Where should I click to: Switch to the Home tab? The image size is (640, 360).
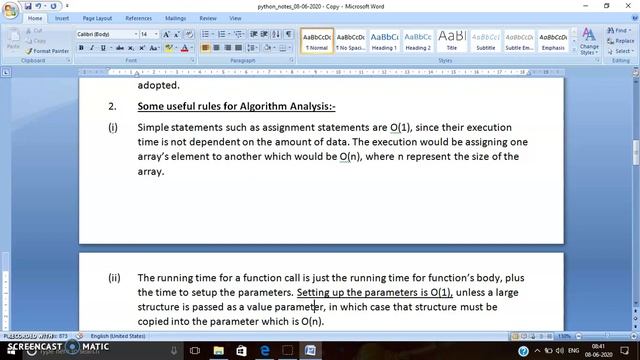tap(35, 18)
